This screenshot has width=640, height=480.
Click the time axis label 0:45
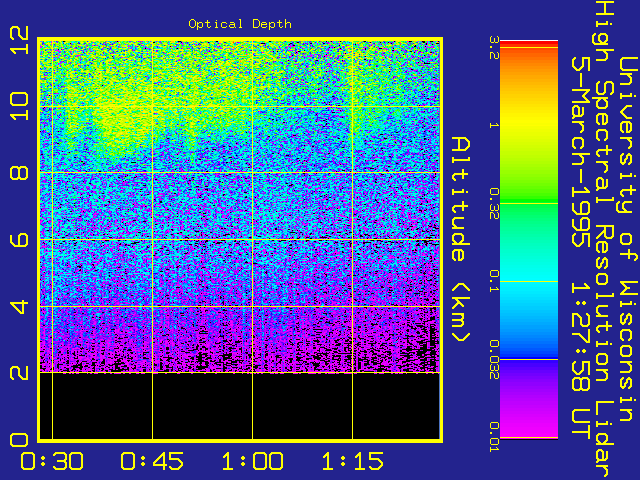(x=152, y=462)
